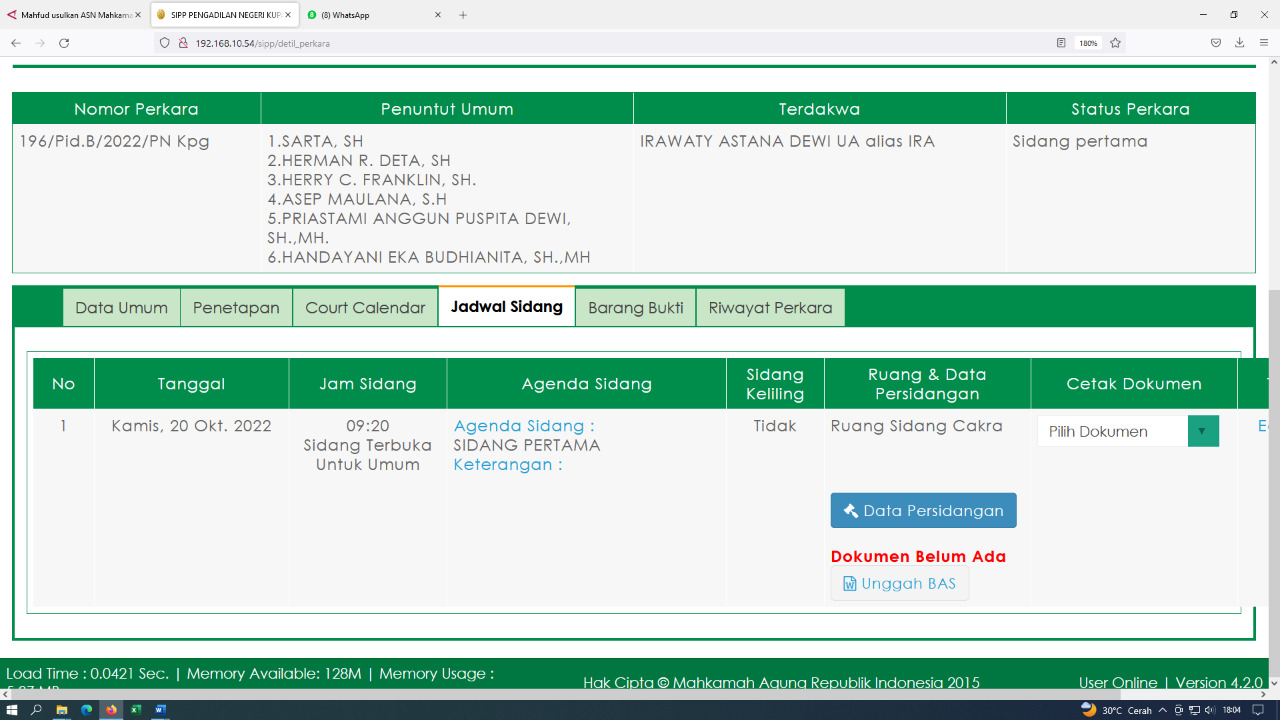
Task: Click the browser back arrow
Action: [16, 43]
